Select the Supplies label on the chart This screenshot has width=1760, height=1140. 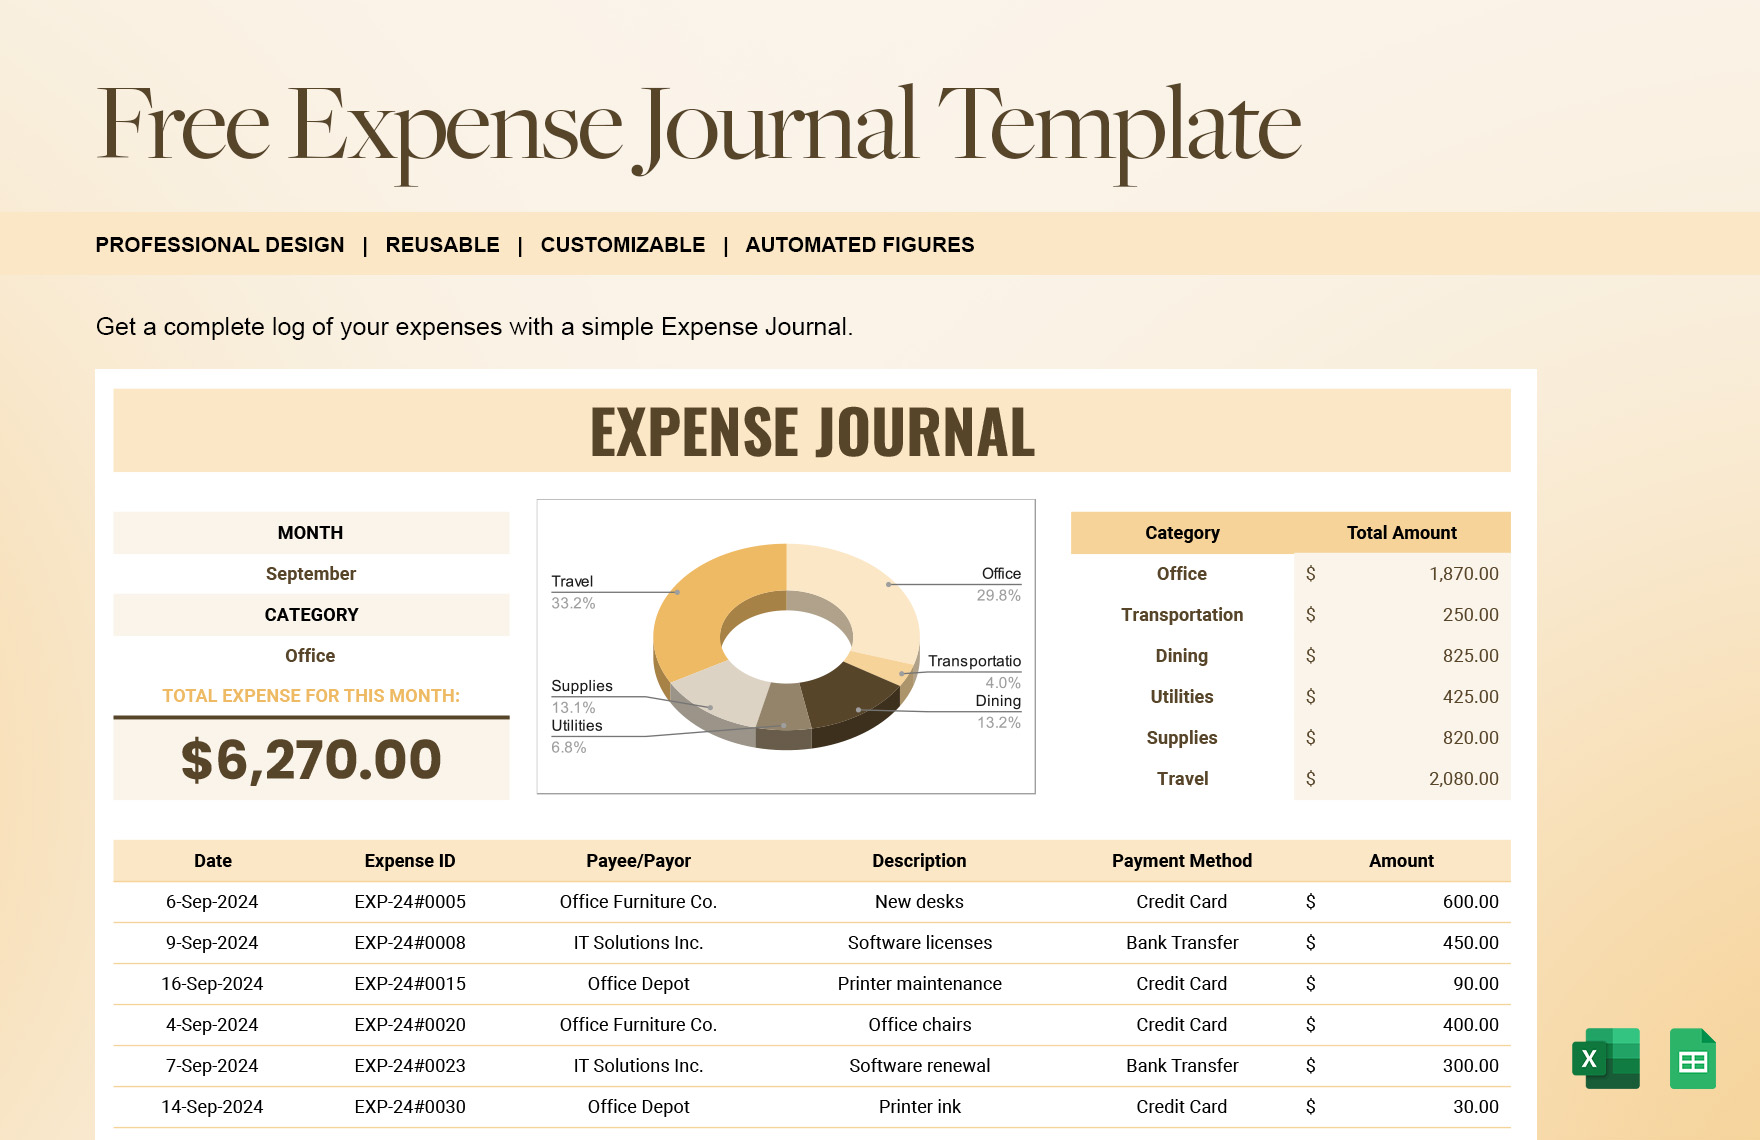pos(581,686)
